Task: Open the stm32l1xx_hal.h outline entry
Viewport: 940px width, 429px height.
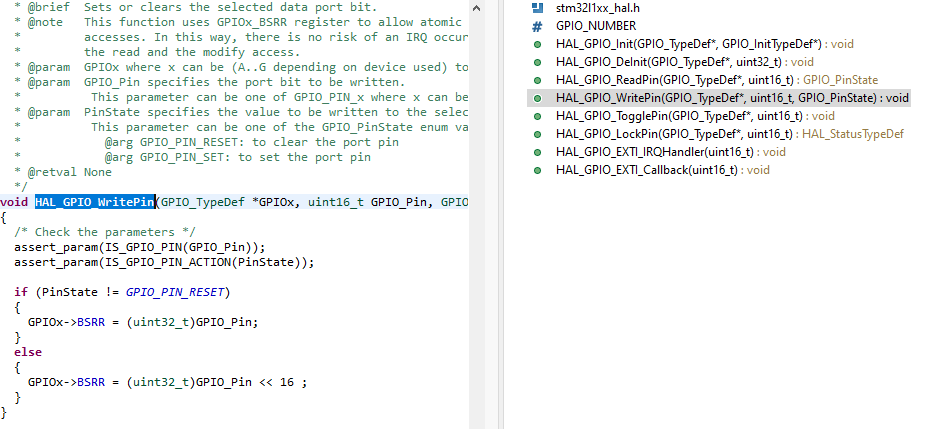Action: (596, 8)
